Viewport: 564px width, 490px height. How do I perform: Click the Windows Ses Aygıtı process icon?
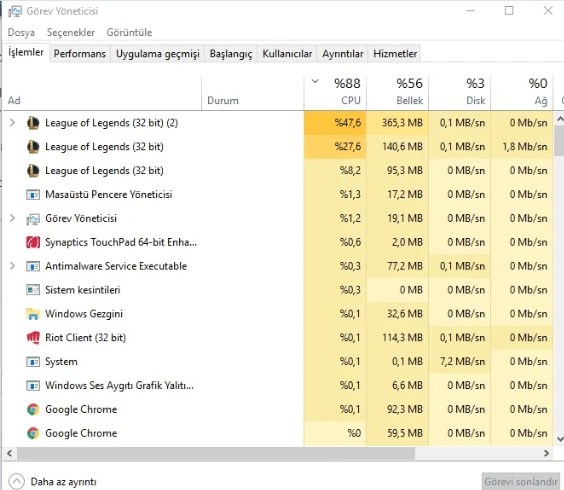pos(33,386)
